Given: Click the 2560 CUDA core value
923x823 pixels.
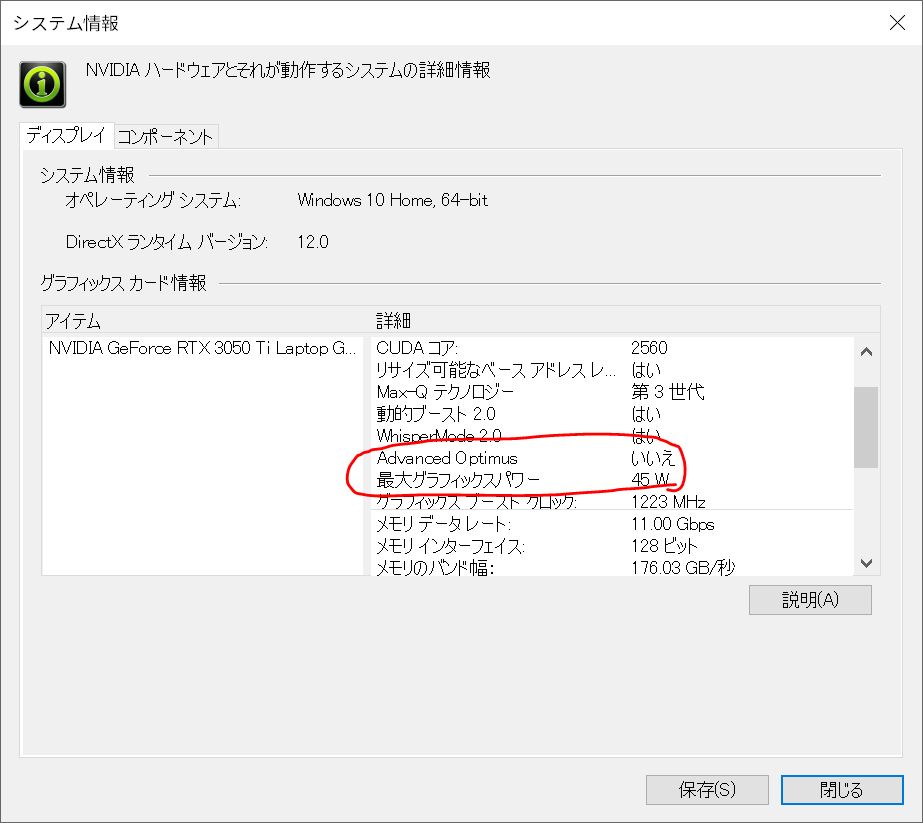Looking at the screenshot, I should pos(649,348).
